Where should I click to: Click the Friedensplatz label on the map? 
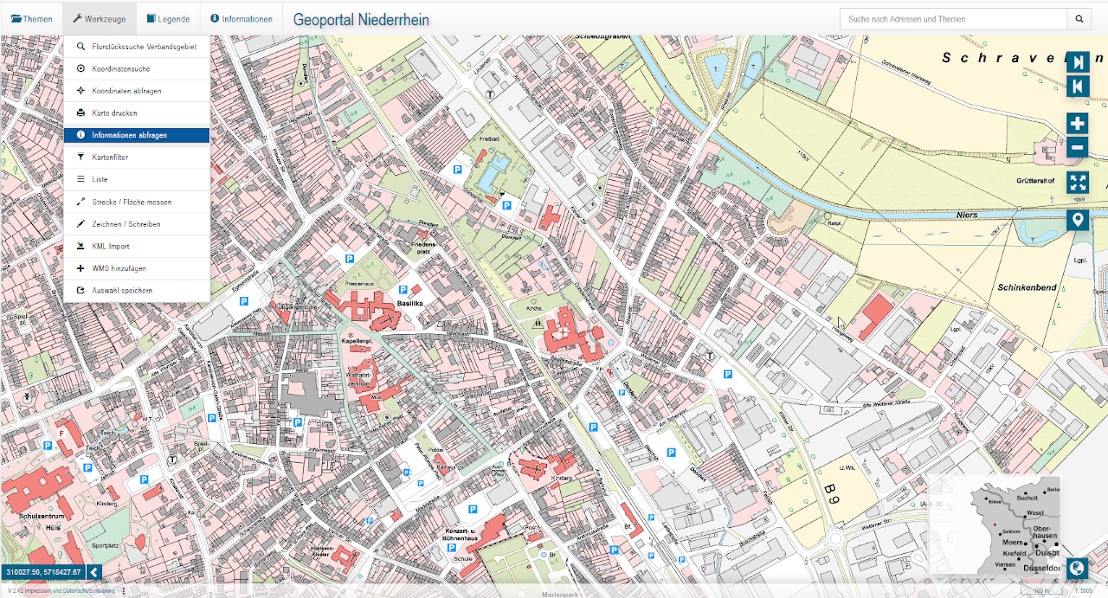click(x=423, y=247)
